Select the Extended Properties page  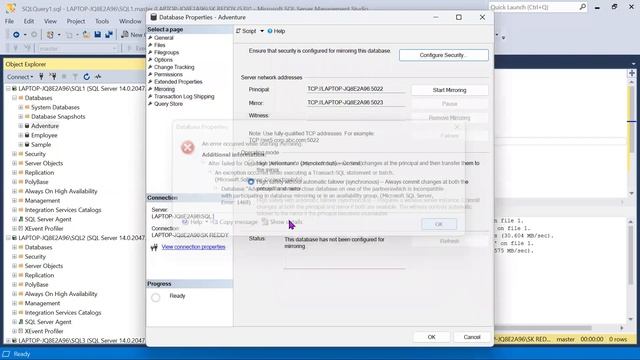pyautogui.click(x=178, y=82)
